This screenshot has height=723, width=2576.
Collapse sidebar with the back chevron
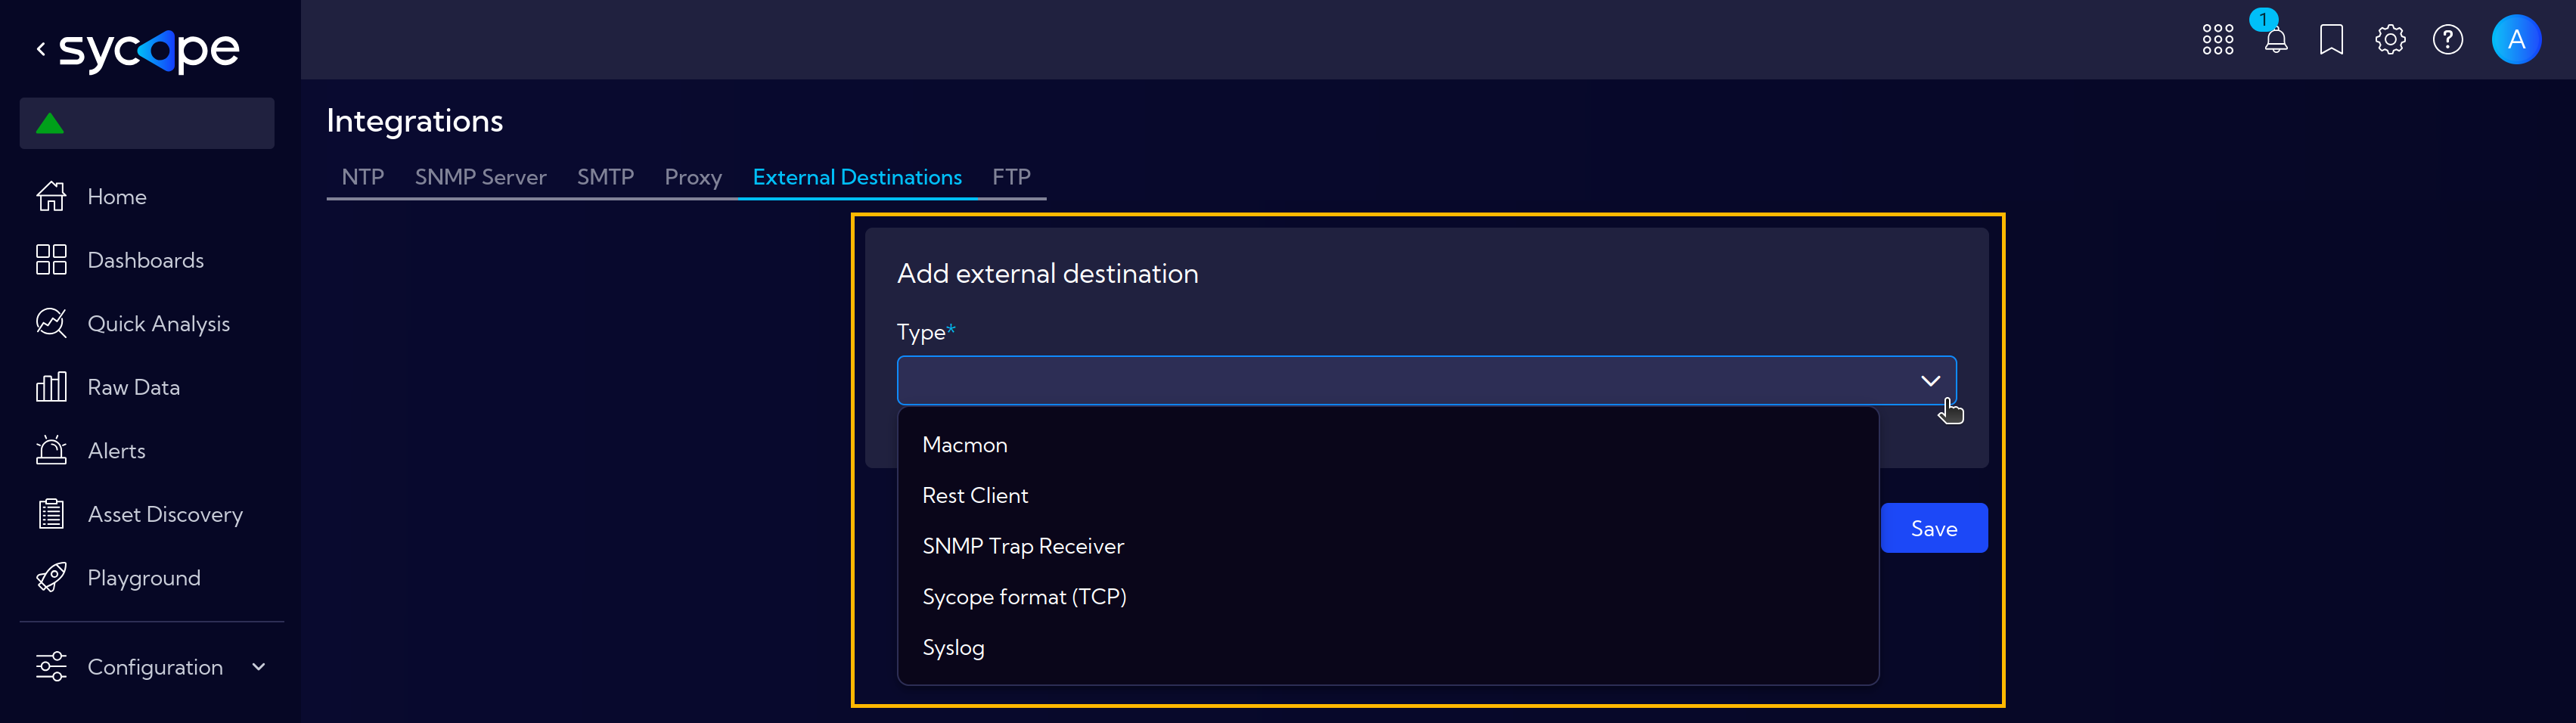click(x=41, y=48)
